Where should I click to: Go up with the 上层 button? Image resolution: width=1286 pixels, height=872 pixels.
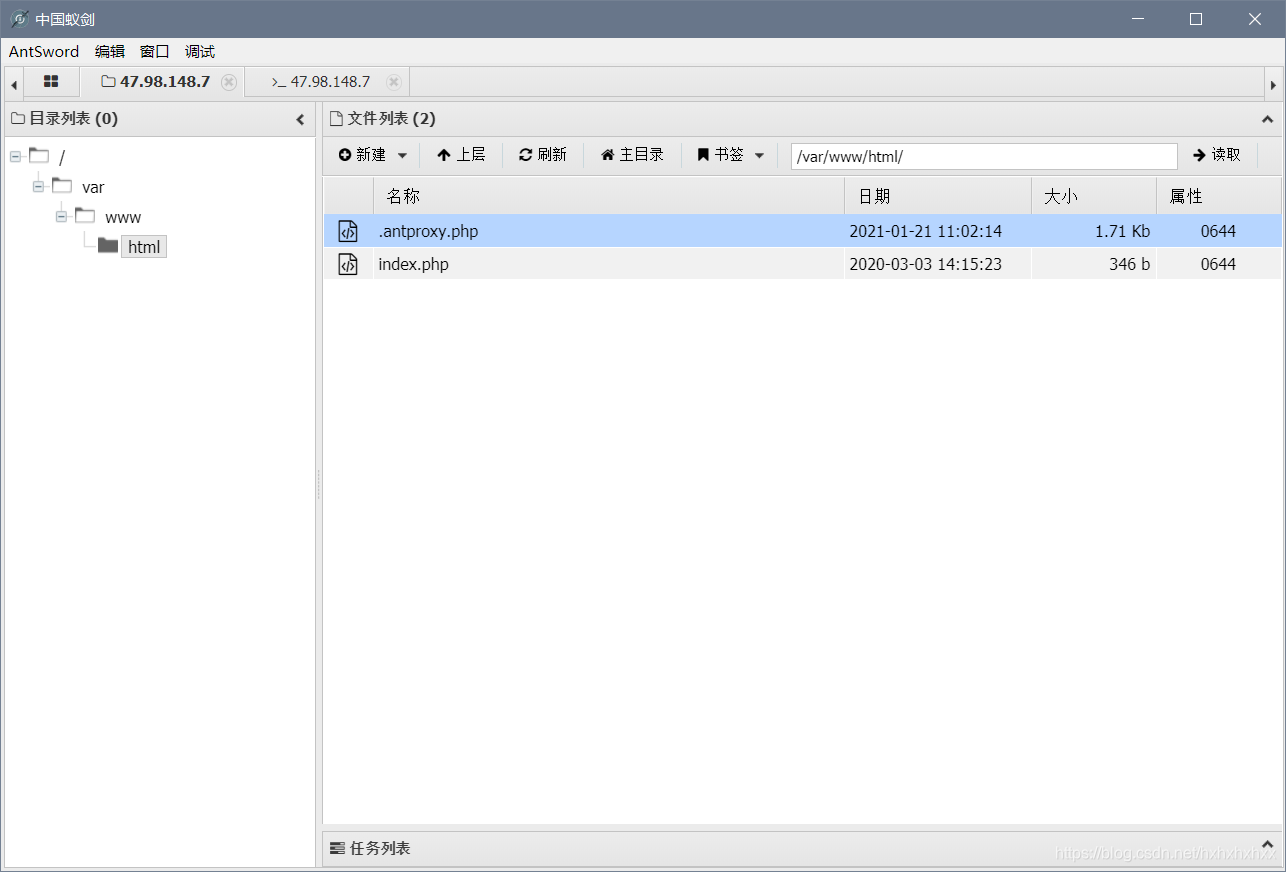tap(461, 155)
